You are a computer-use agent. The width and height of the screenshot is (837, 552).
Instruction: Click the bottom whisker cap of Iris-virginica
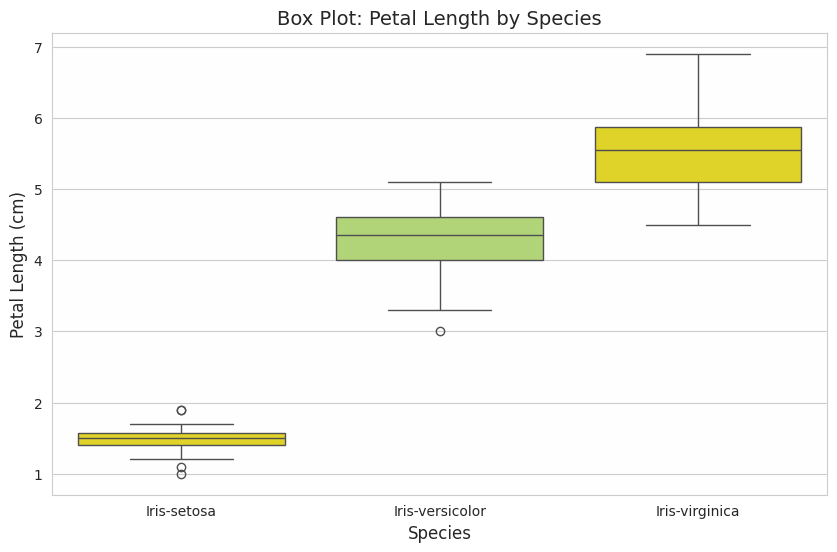click(698, 225)
